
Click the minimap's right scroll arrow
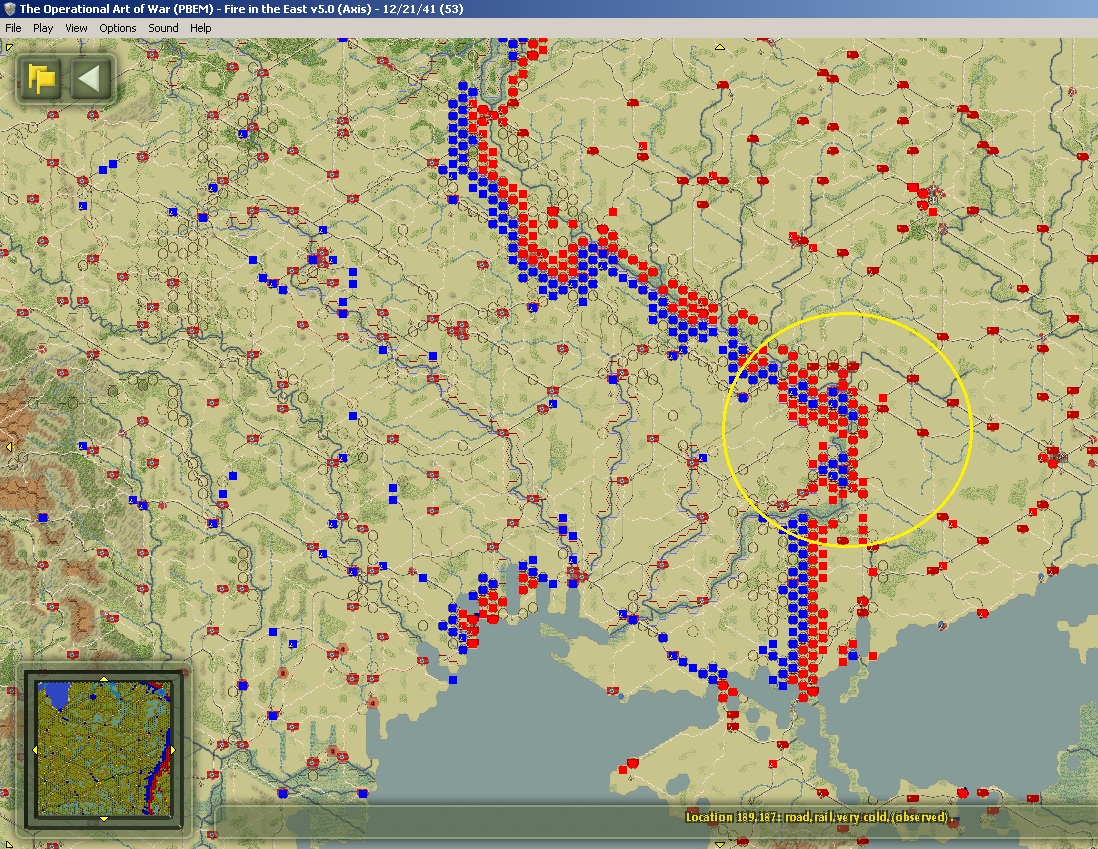coord(172,749)
